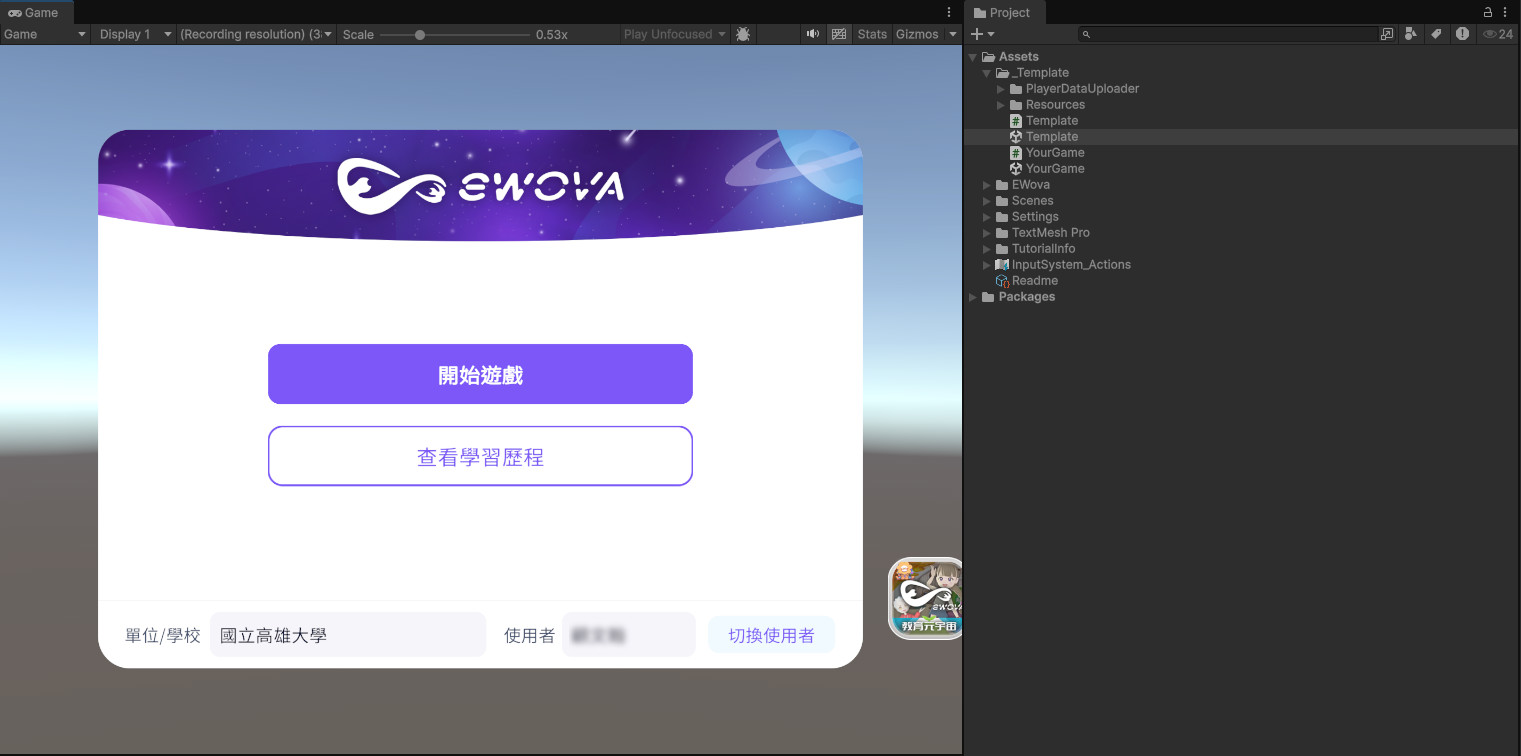The width and height of the screenshot is (1521, 756).
Task: Click the search by label tag icon
Action: (1436, 34)
